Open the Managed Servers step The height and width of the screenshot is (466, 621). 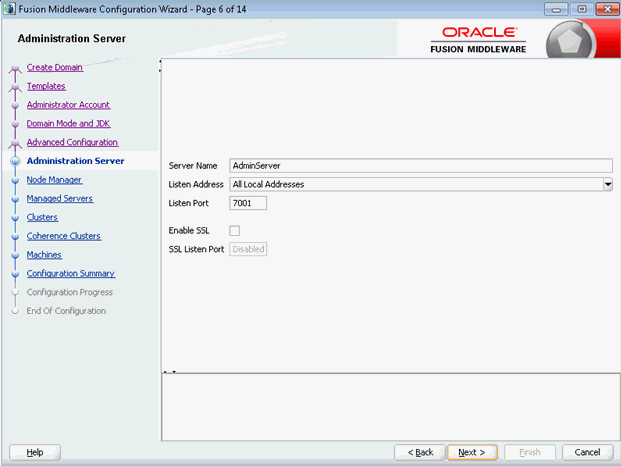click(60, 198)
